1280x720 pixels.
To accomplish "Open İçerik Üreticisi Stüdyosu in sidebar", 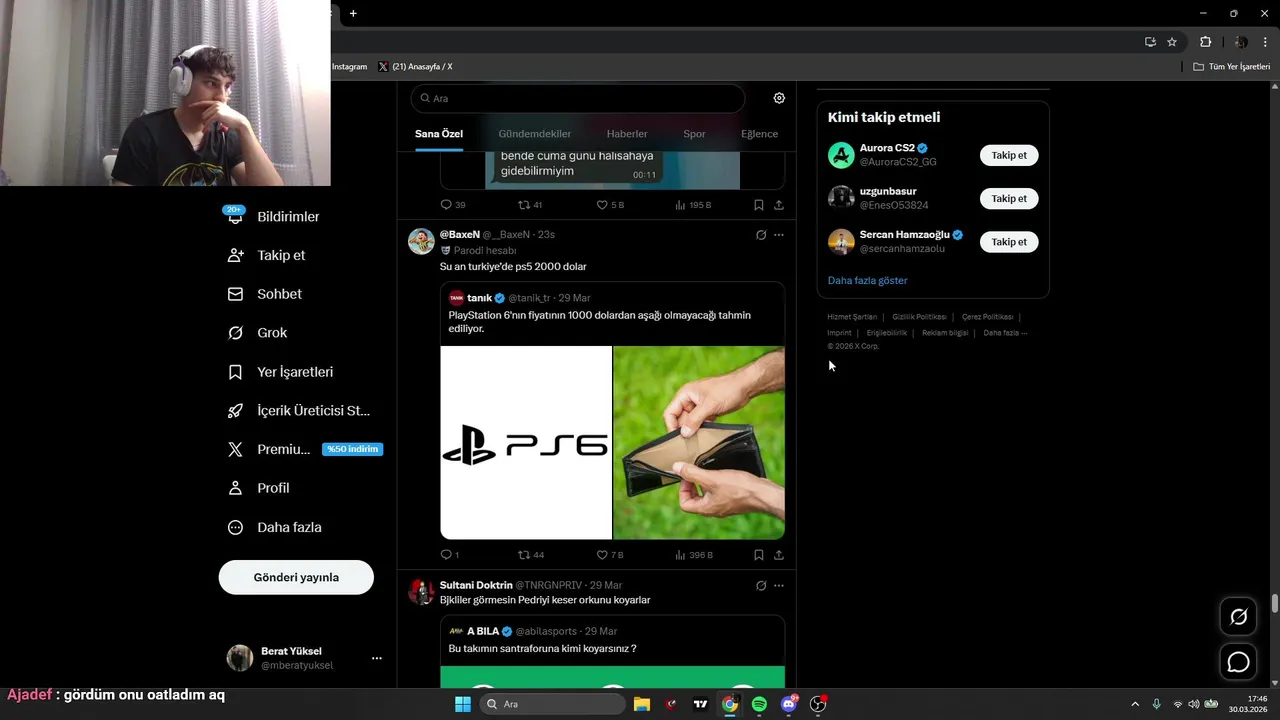I will [299, 411].
